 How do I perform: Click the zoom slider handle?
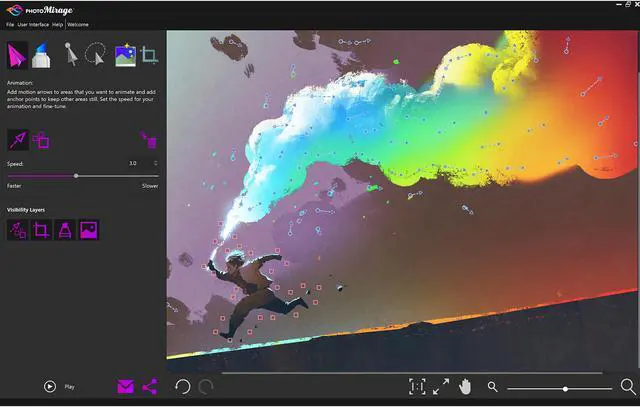coord(565,389)
